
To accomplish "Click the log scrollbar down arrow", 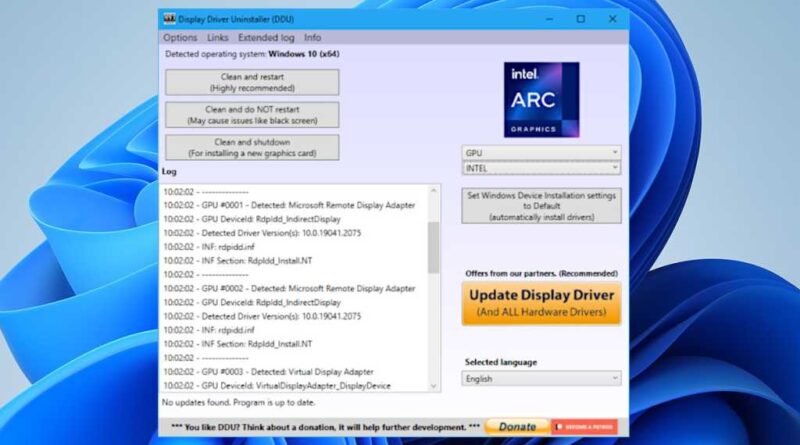I will [434, 386].
